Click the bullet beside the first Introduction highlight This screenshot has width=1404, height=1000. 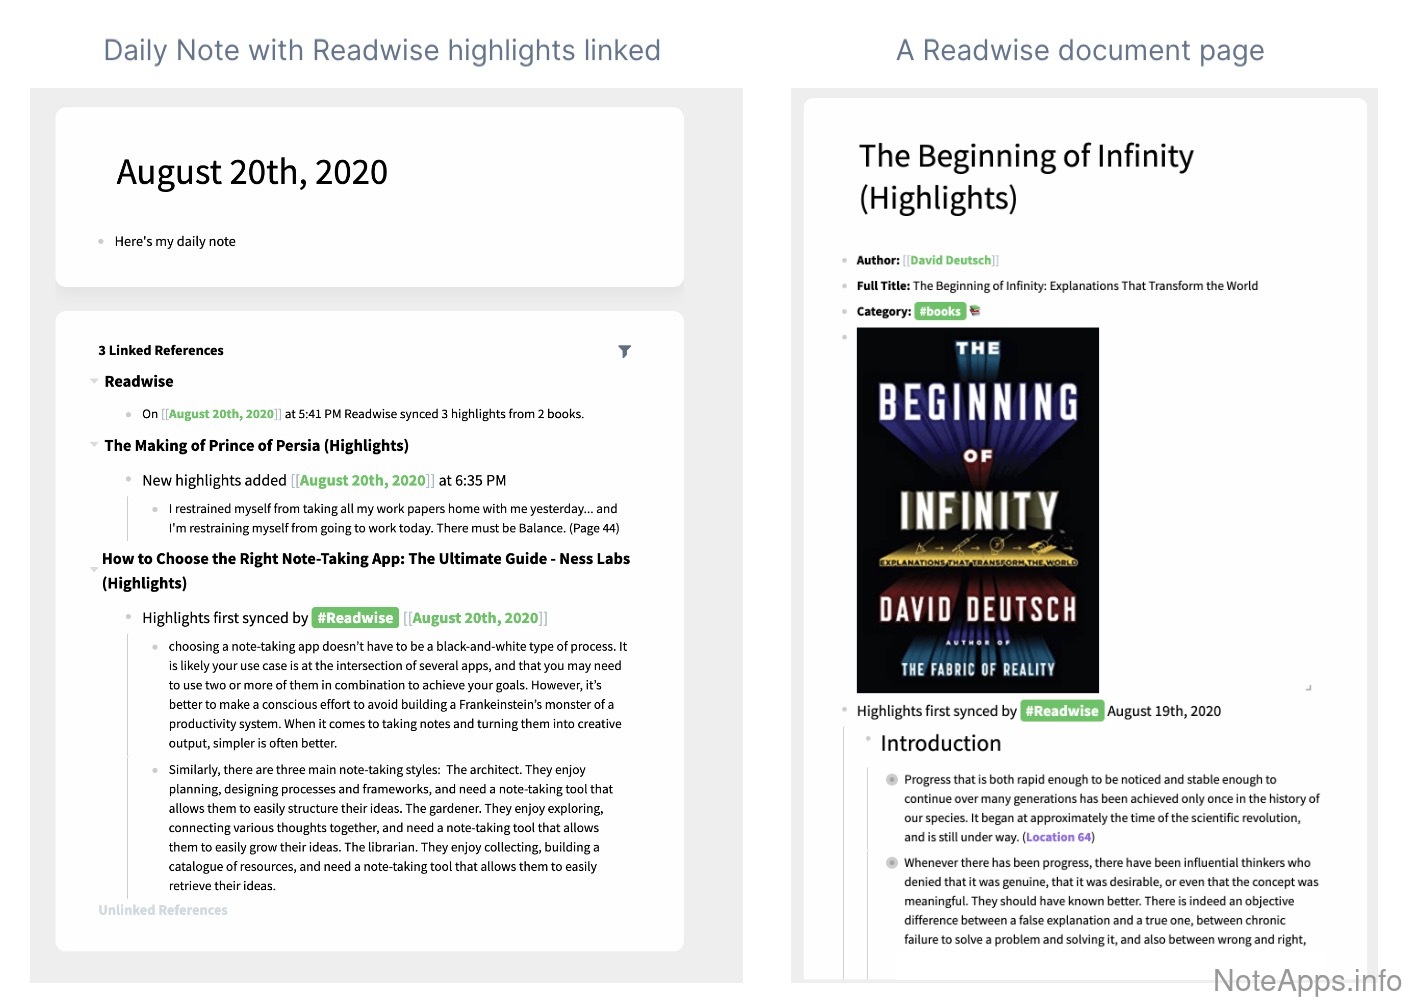891,780
